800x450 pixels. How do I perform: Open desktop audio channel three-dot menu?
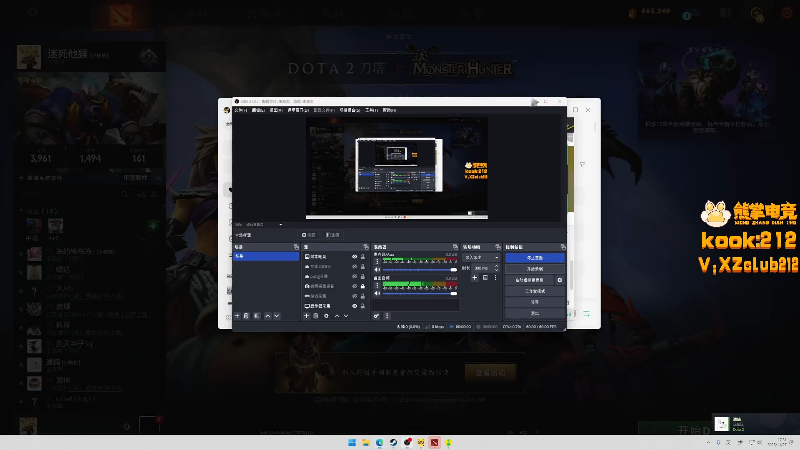click(x=377, y=286)
